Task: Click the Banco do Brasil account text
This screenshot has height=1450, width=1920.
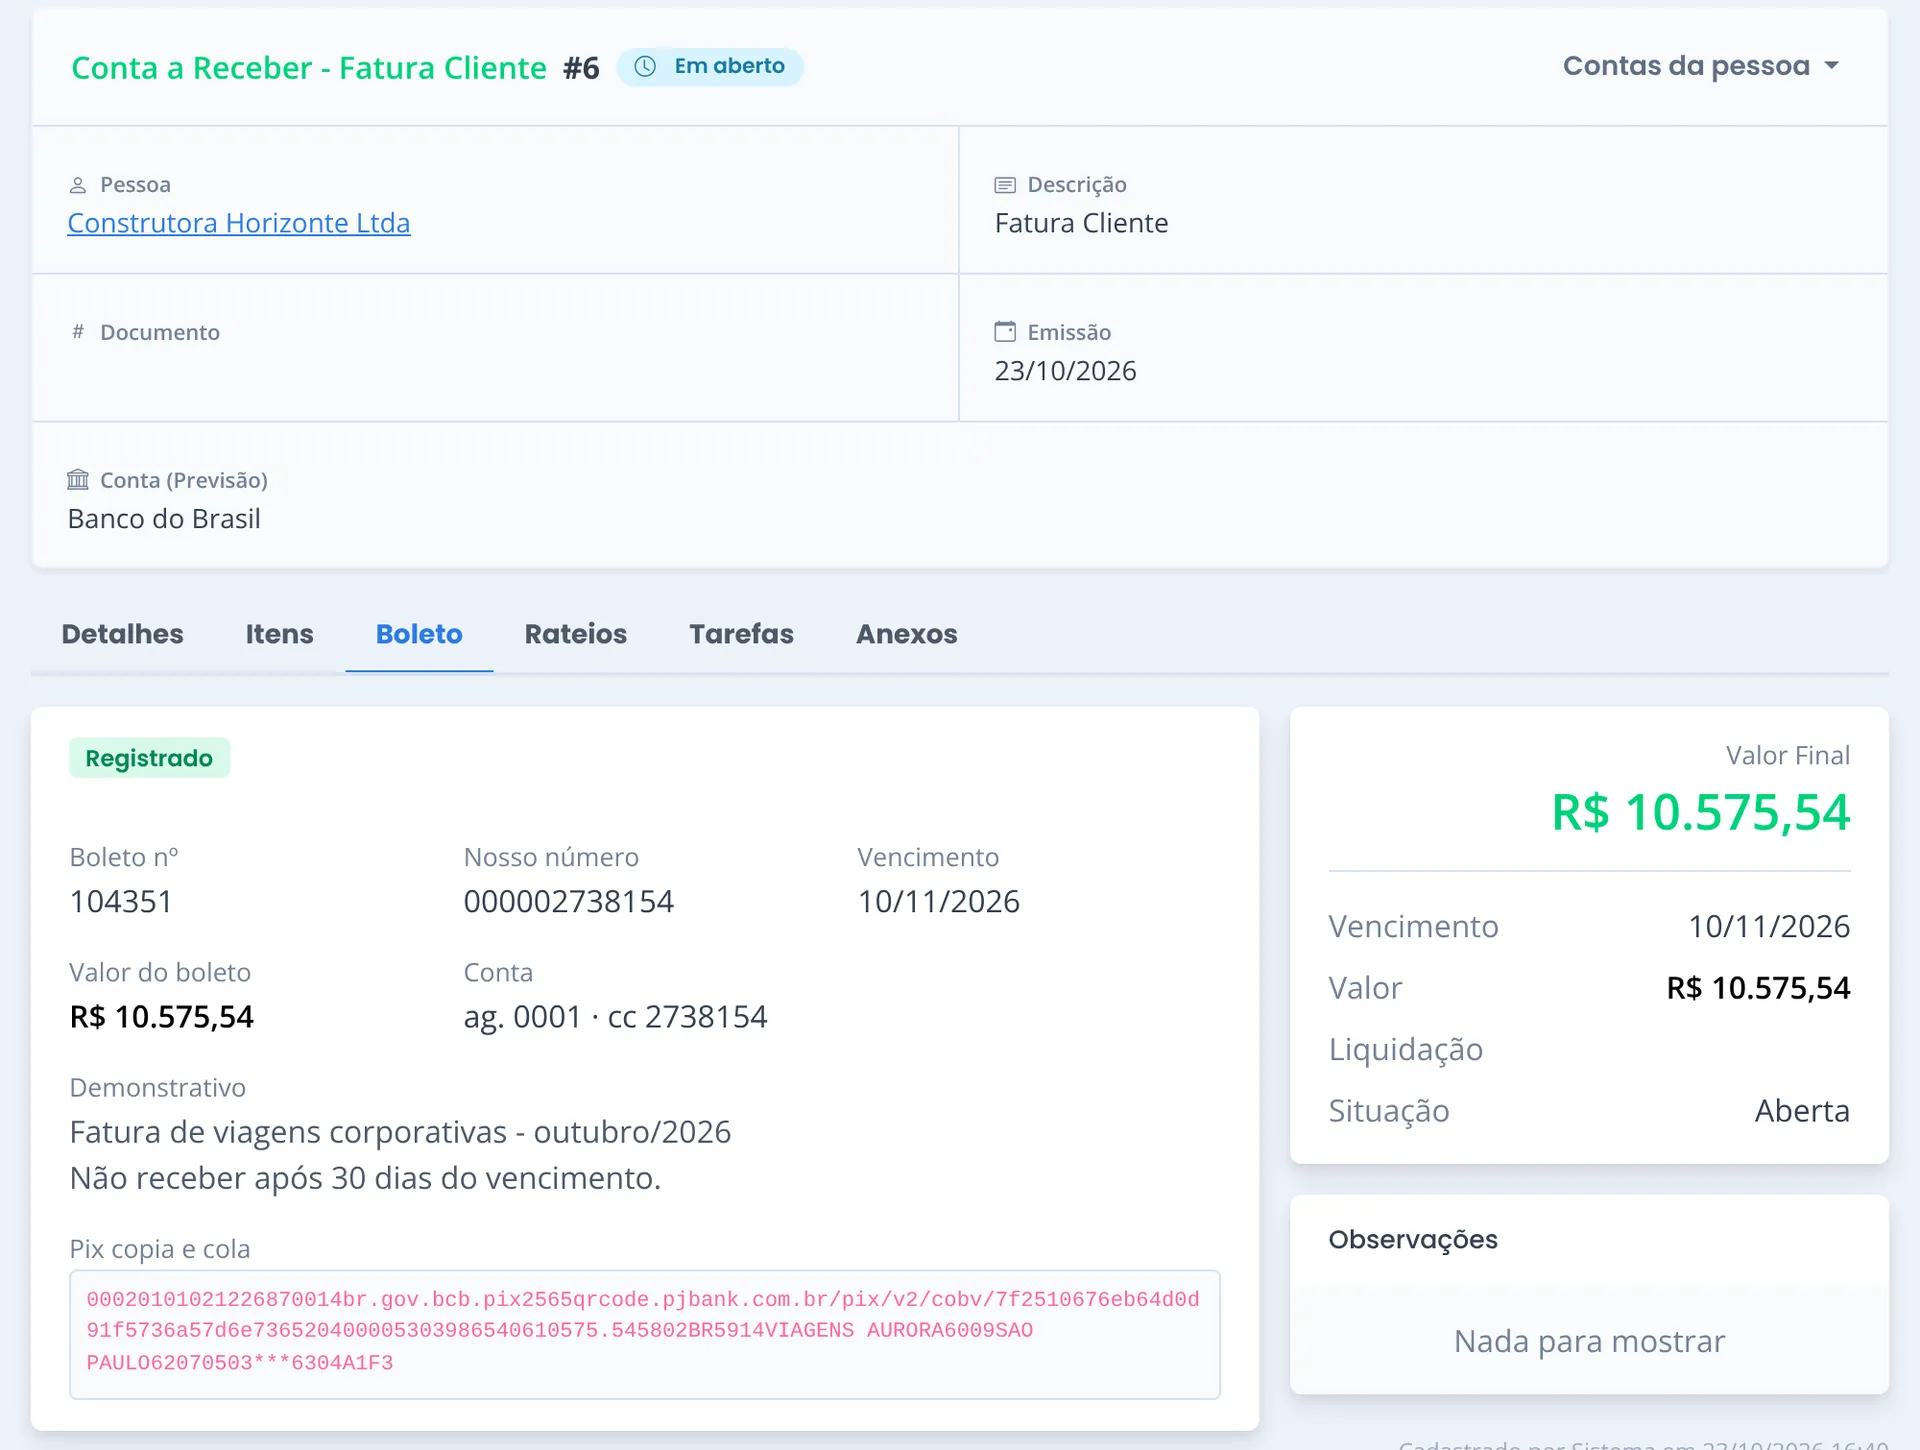Action: tap(165, 519)
